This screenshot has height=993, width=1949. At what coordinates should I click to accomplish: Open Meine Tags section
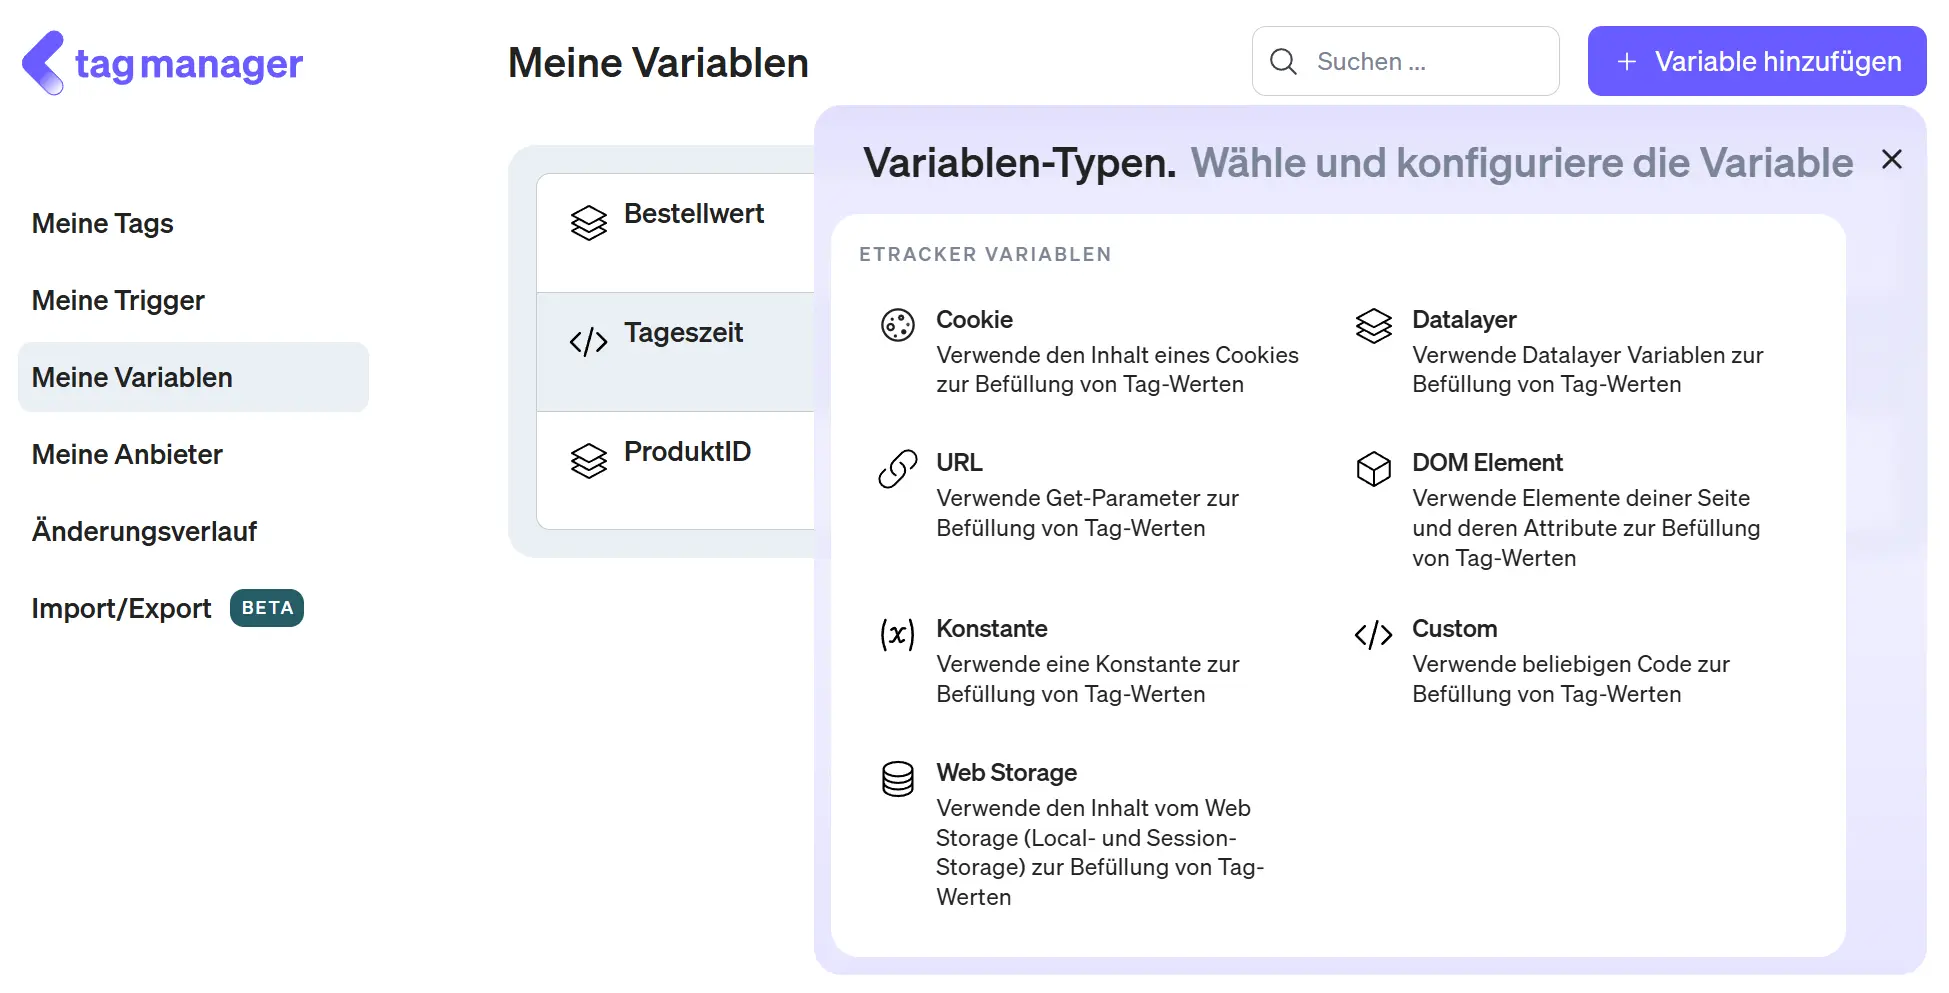(102, 223)
